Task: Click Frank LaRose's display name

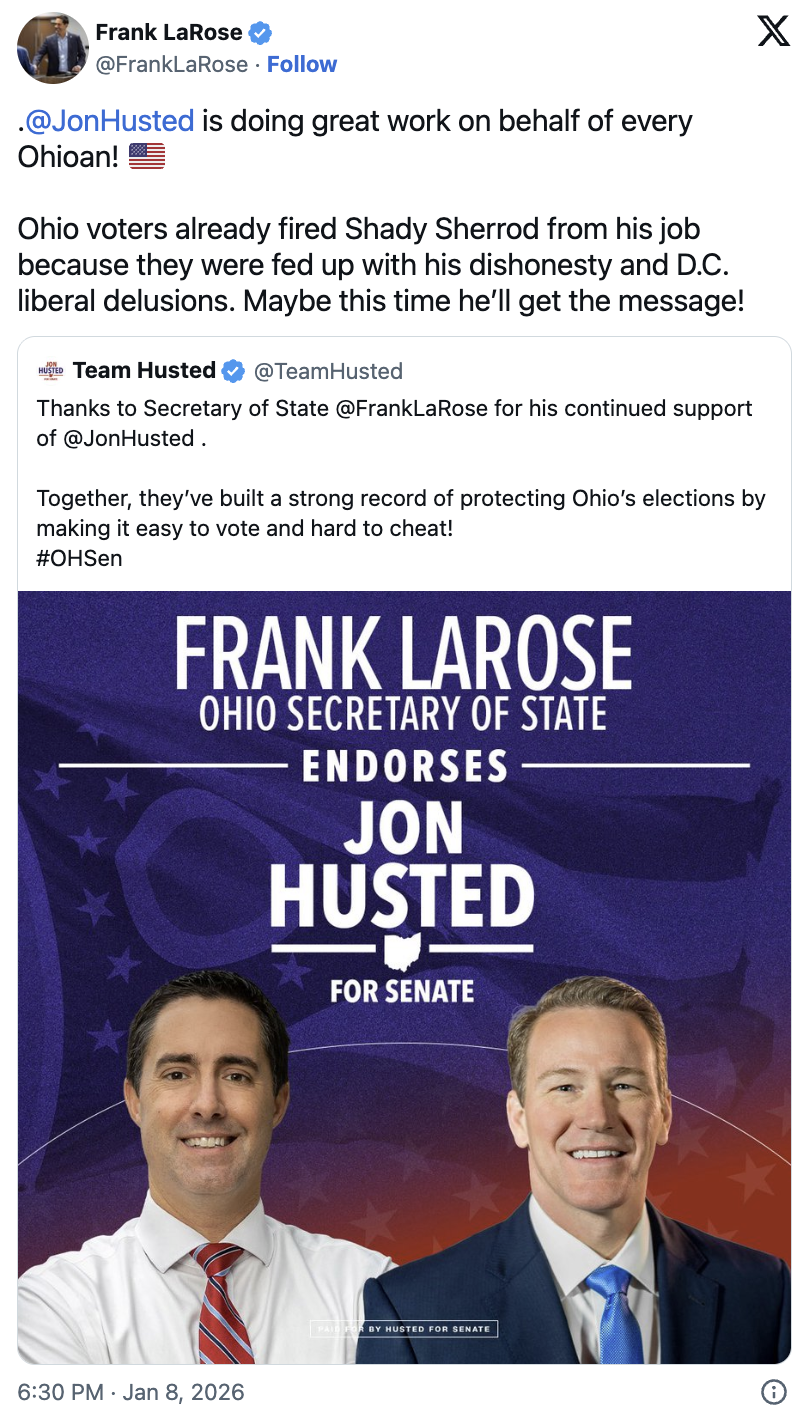Action: [x=168, y=31]
